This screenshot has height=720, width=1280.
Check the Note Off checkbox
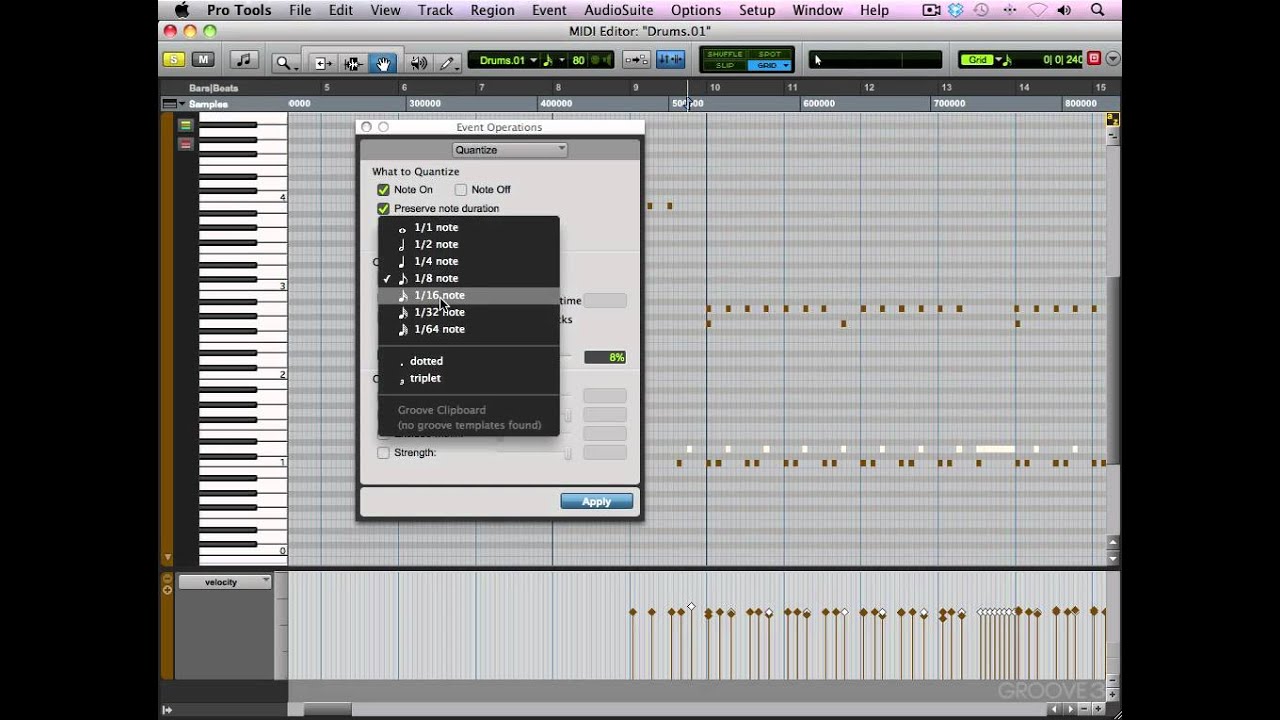click(x=461, y=190)
